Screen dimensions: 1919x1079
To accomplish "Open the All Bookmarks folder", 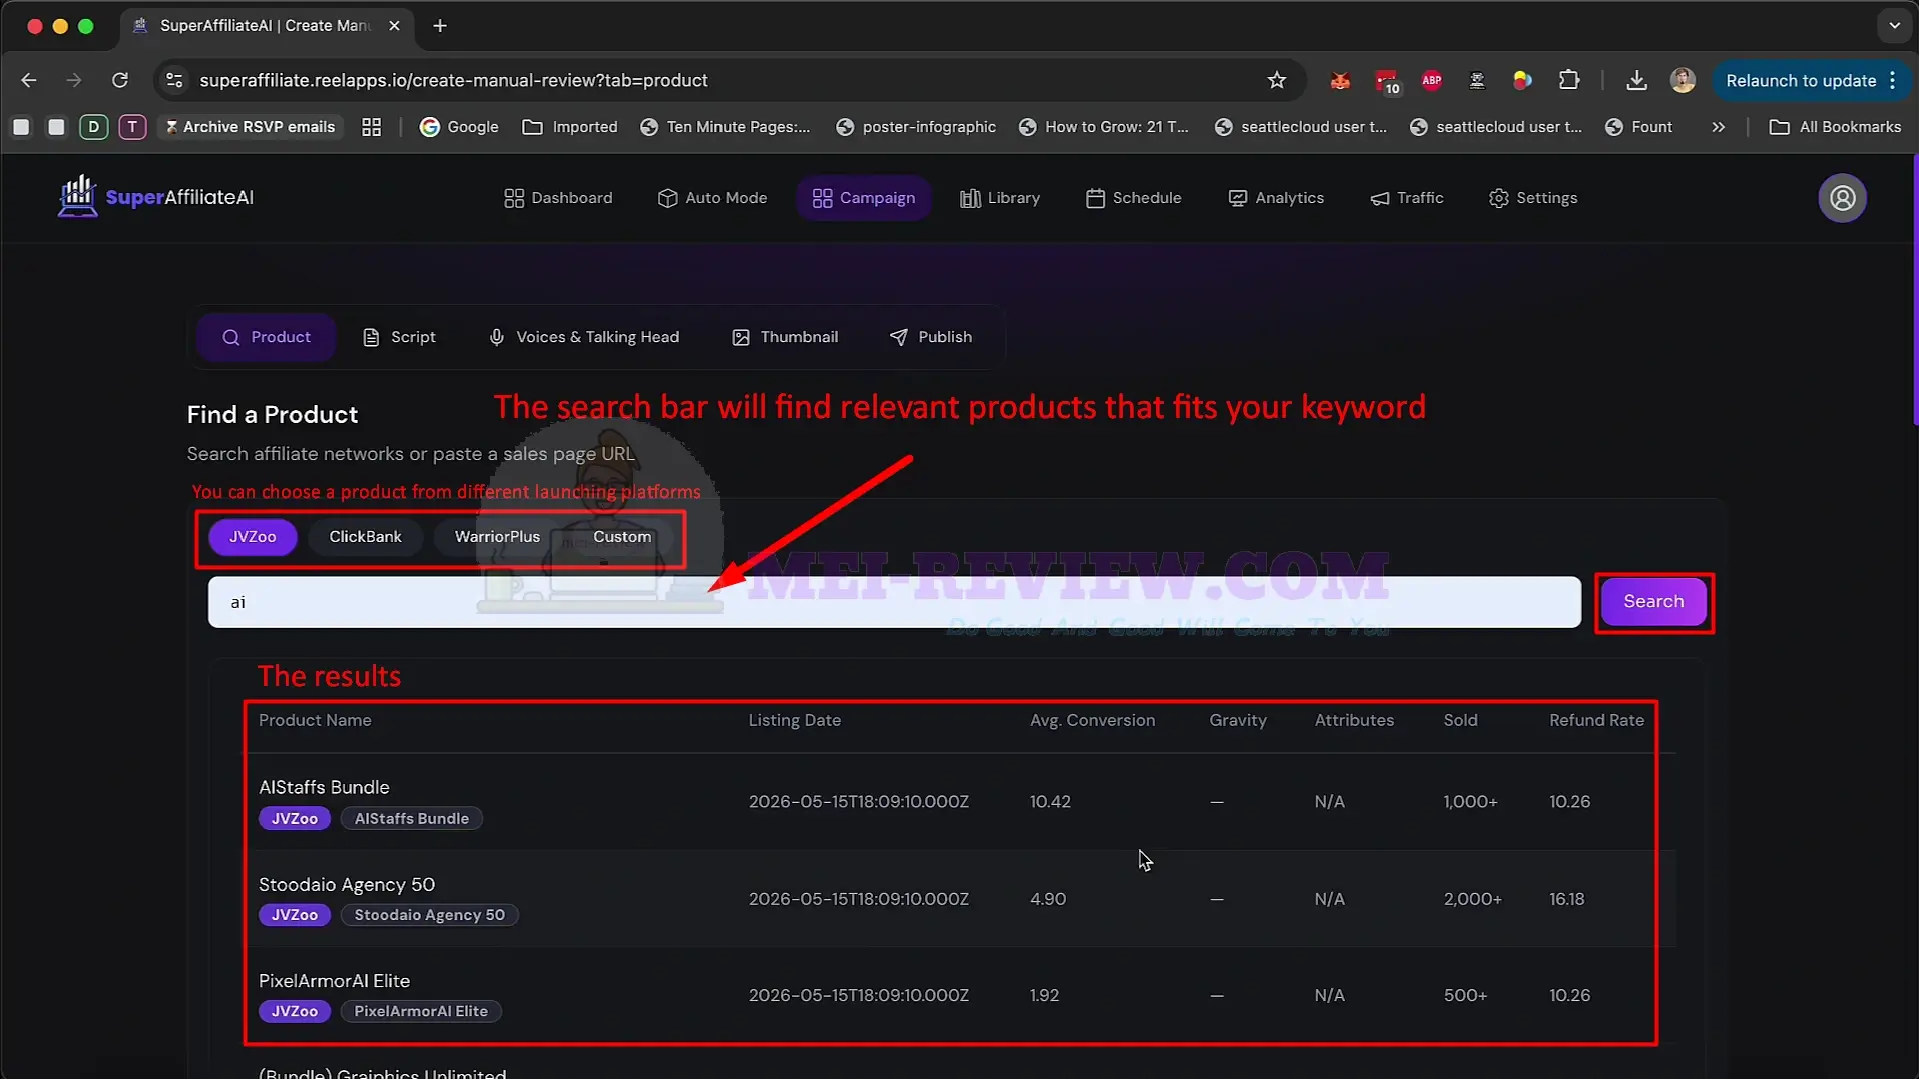I will coord(1835,127).
